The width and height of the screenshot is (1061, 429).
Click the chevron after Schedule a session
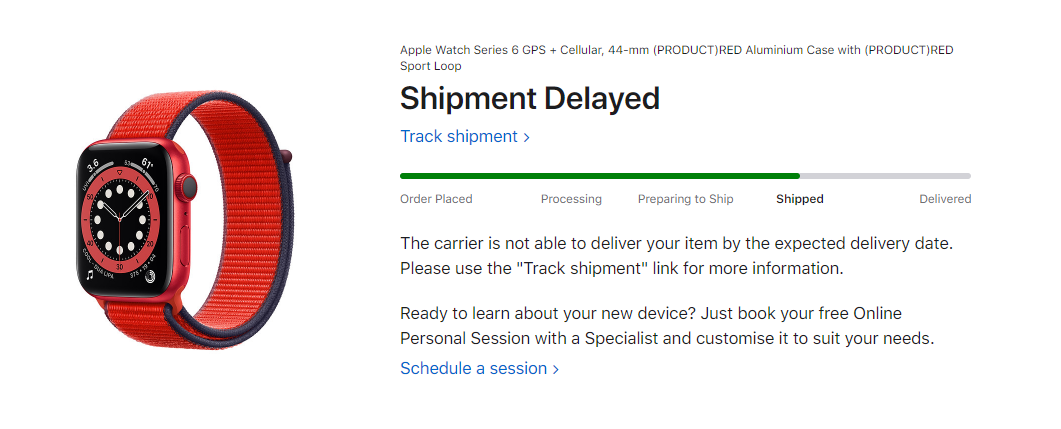point(556,369)
